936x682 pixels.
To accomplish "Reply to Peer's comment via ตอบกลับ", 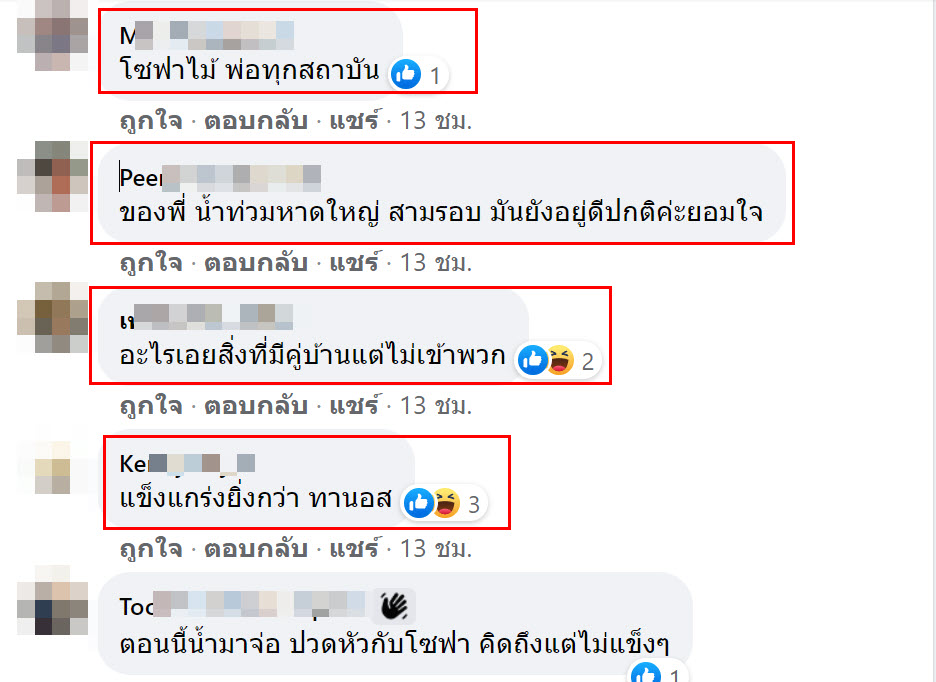I will tap(256, 263).
